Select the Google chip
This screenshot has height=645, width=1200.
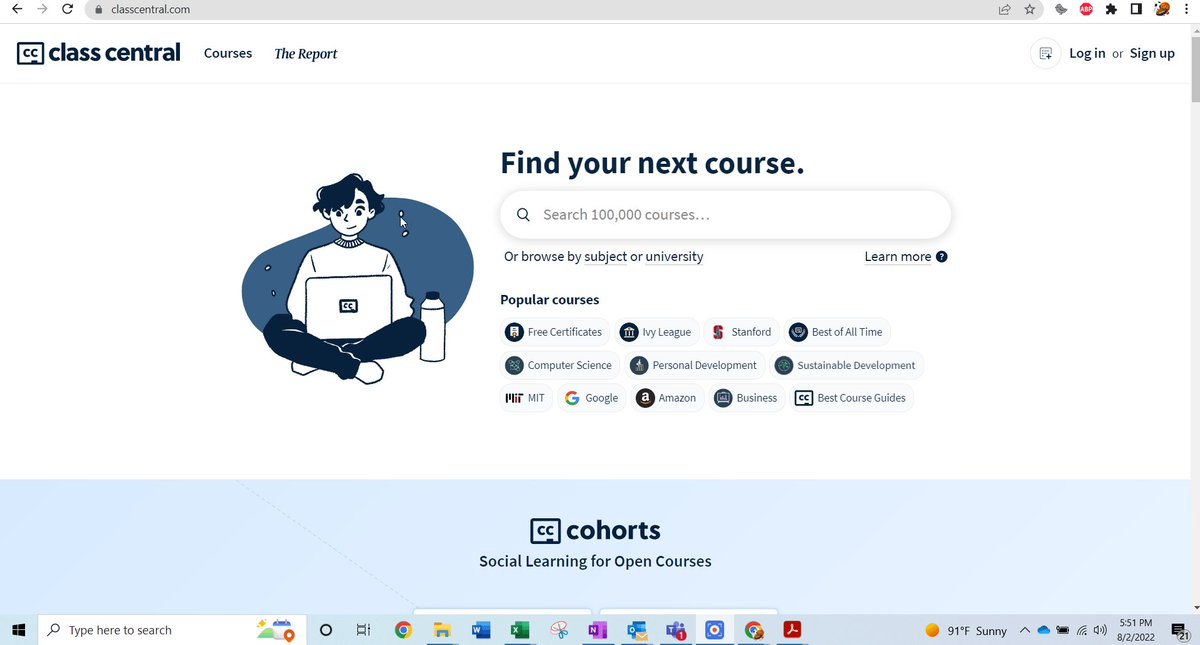[x=592, y=398]
